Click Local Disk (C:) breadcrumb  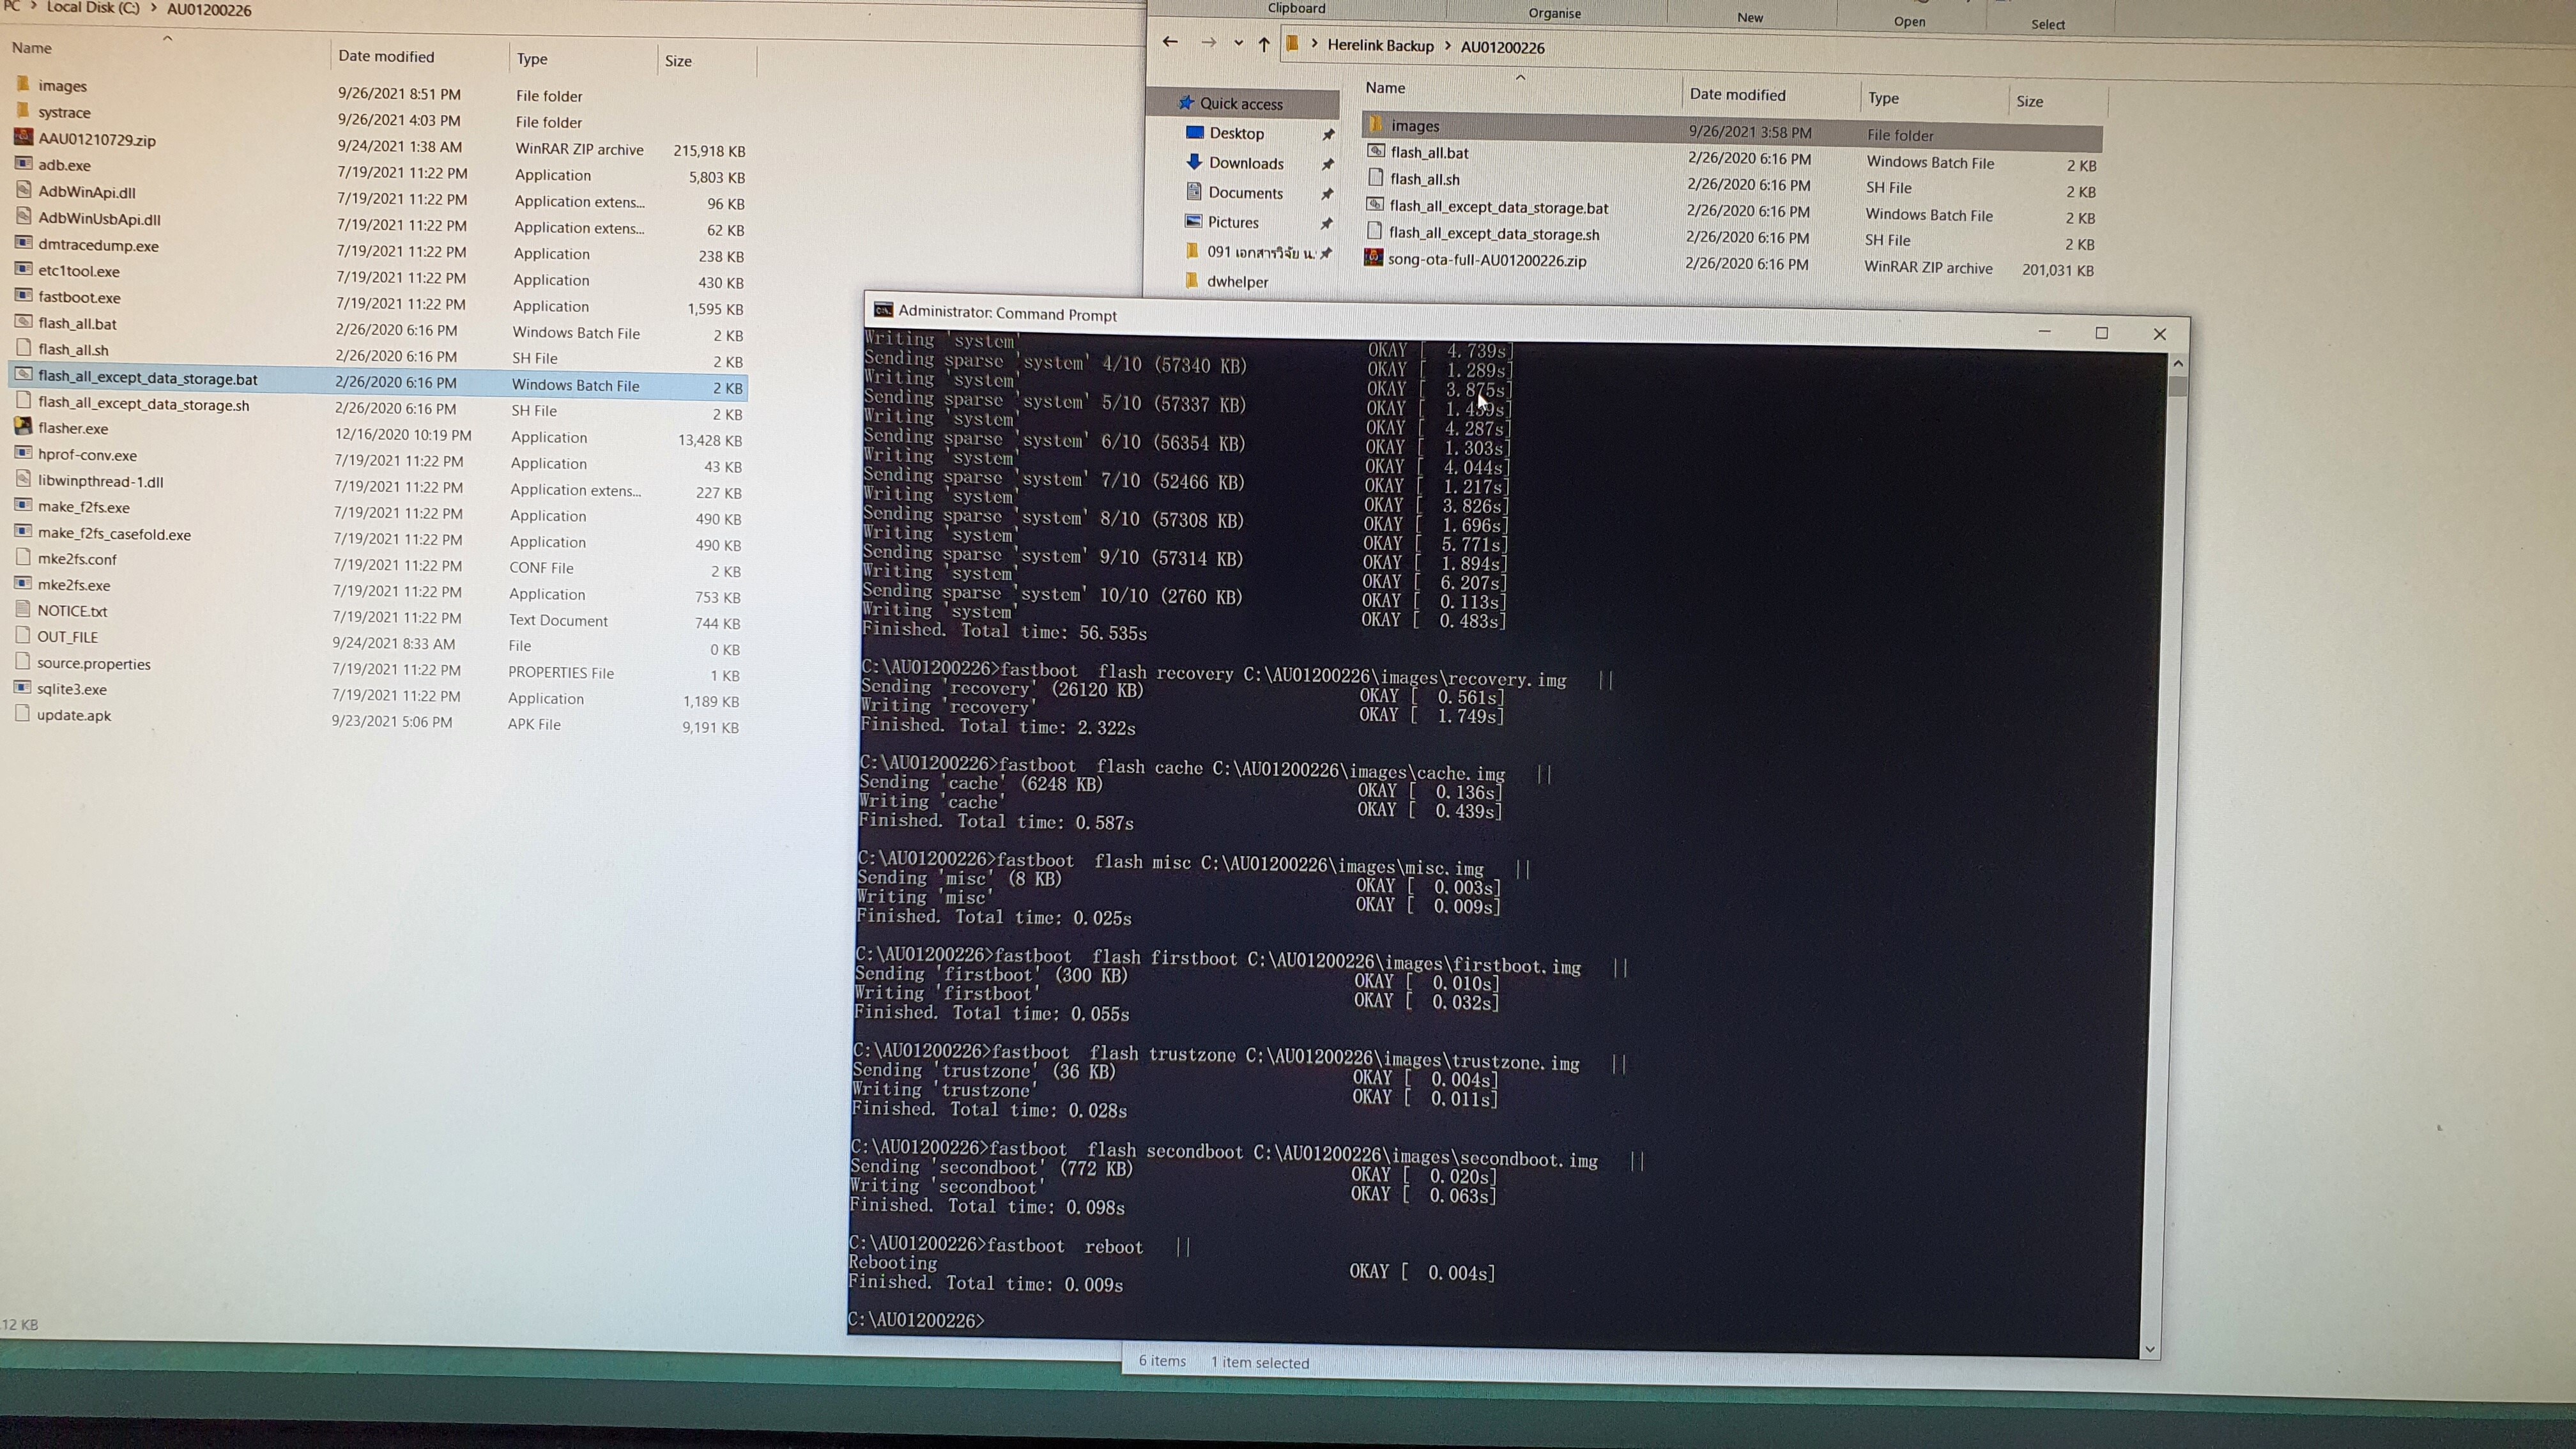(93, 7)
